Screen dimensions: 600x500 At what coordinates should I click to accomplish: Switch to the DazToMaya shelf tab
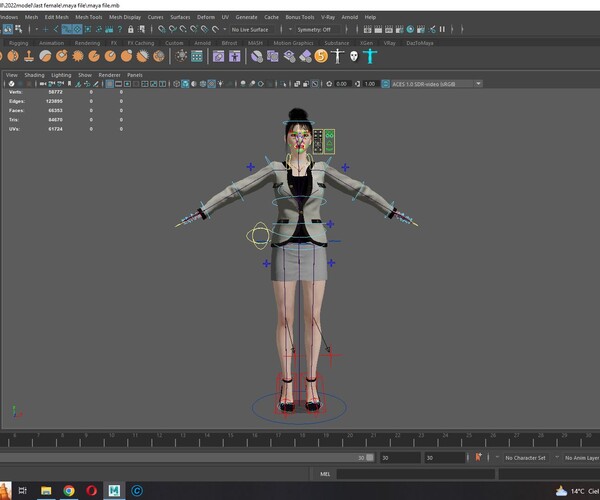420,43
